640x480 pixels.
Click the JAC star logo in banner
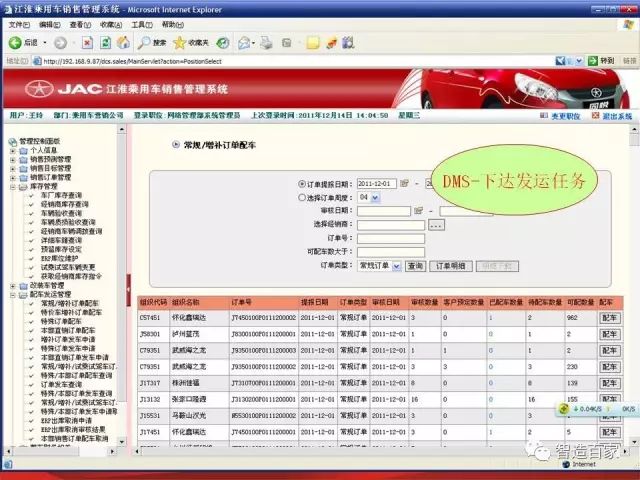coord(39,89)
